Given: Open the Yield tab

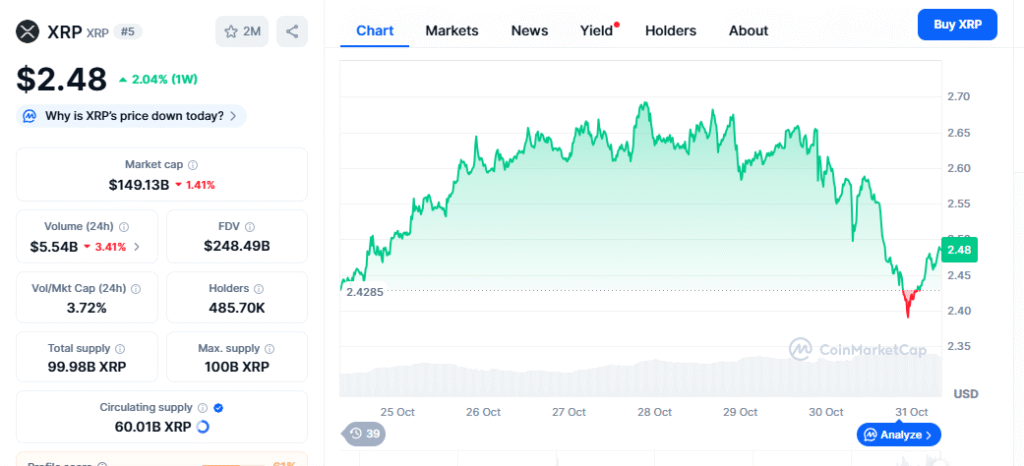Looking at the screenshot, I should click(x=597, y=31).
